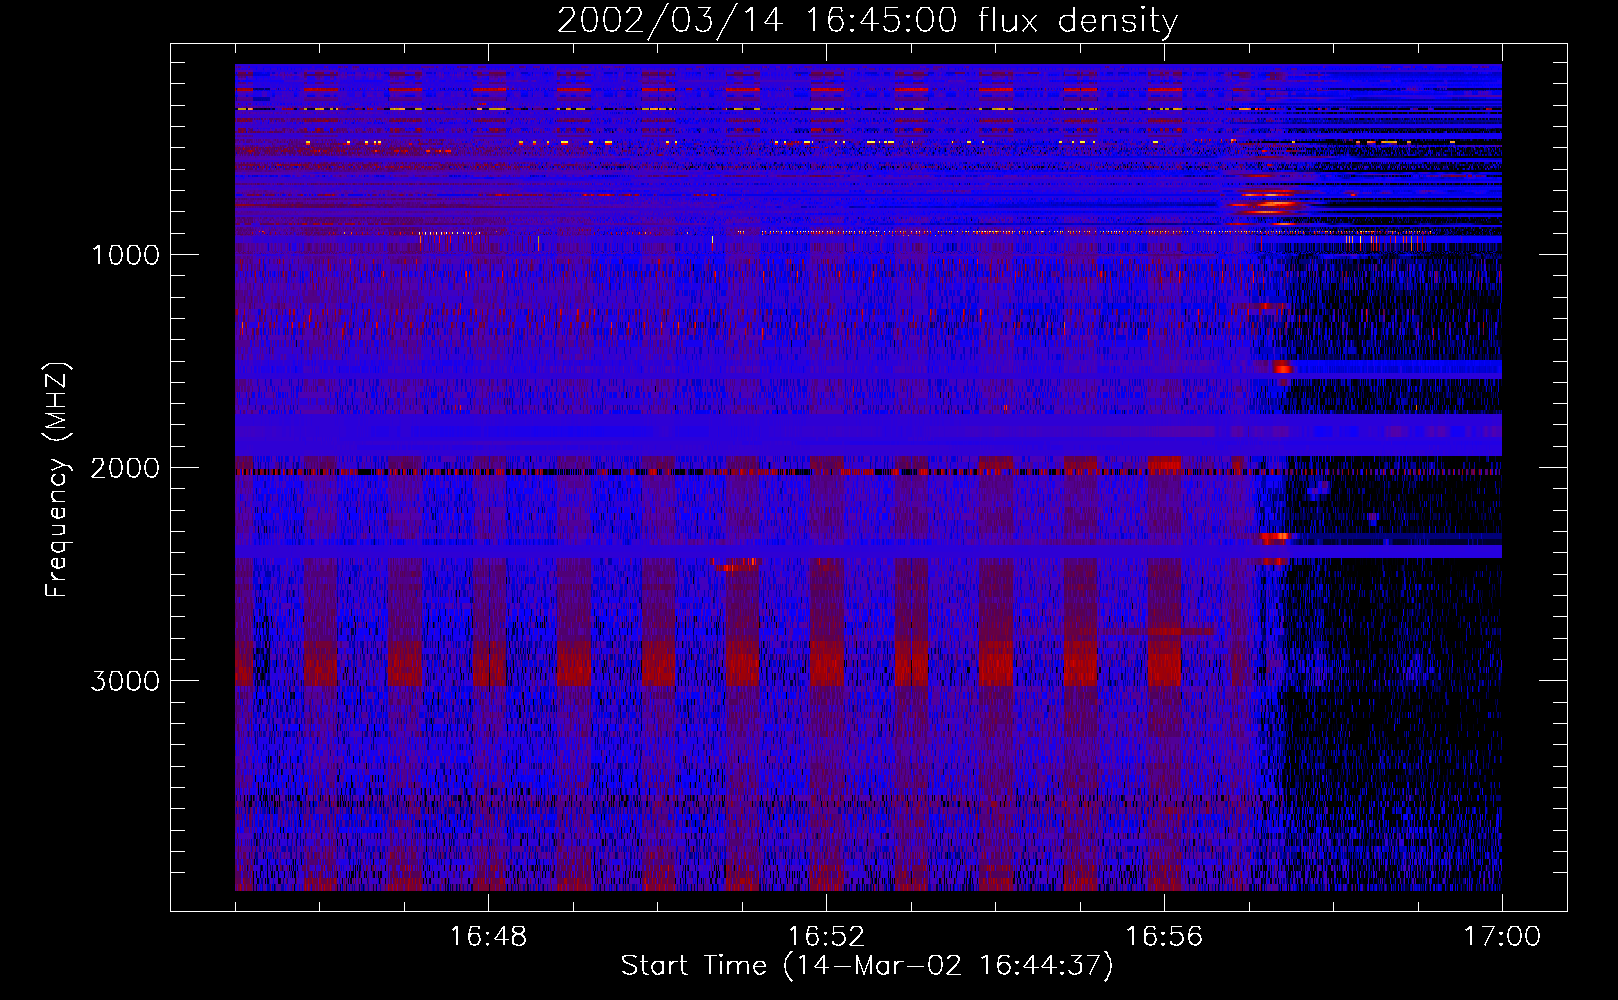Click the "Frequency (MHZ)" y-axis label
Viewport: 1618px width, 1000px height.
click(57, 480)
